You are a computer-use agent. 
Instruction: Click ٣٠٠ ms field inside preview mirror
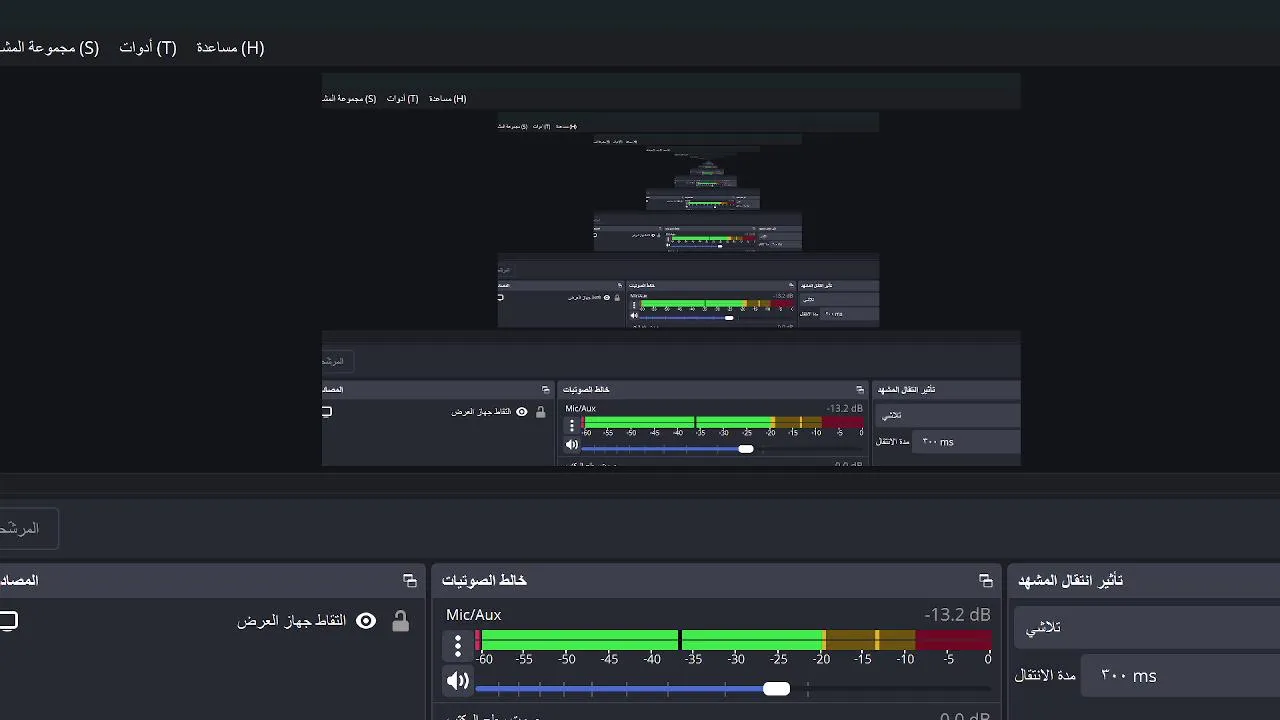[967, 441]
